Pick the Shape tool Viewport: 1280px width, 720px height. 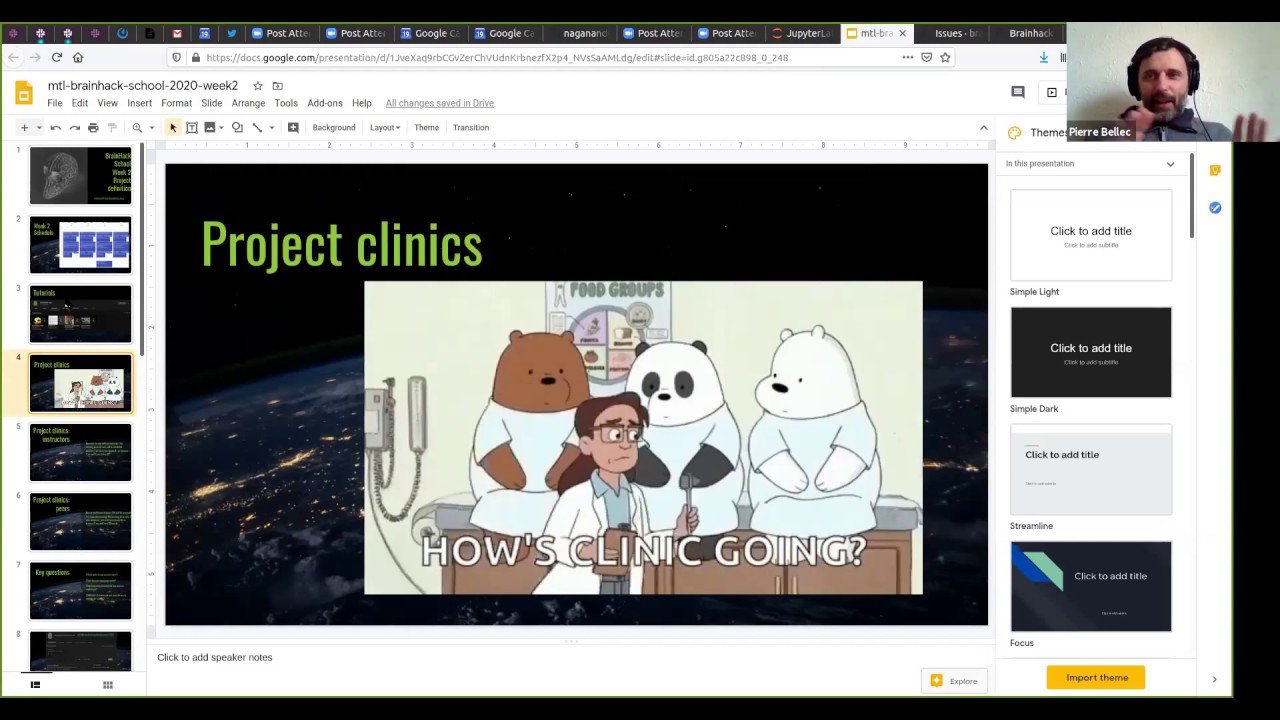coord(237,128)
